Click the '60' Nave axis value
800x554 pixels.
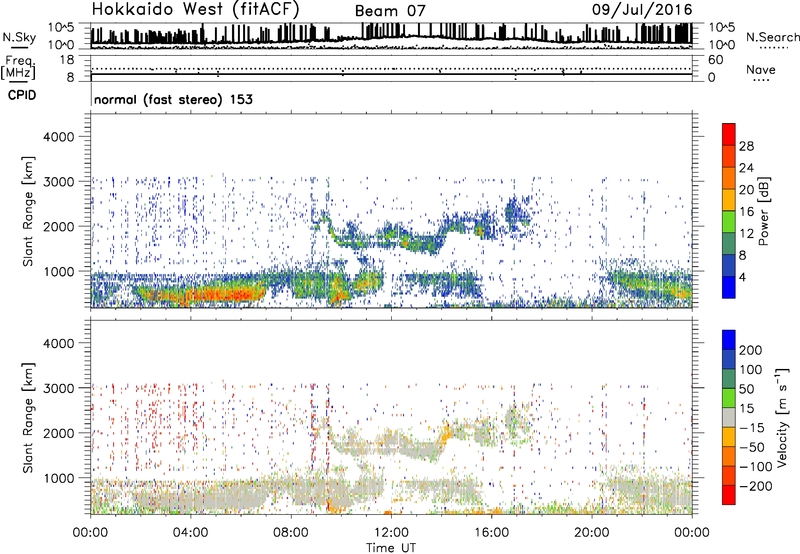coord(715,60)
